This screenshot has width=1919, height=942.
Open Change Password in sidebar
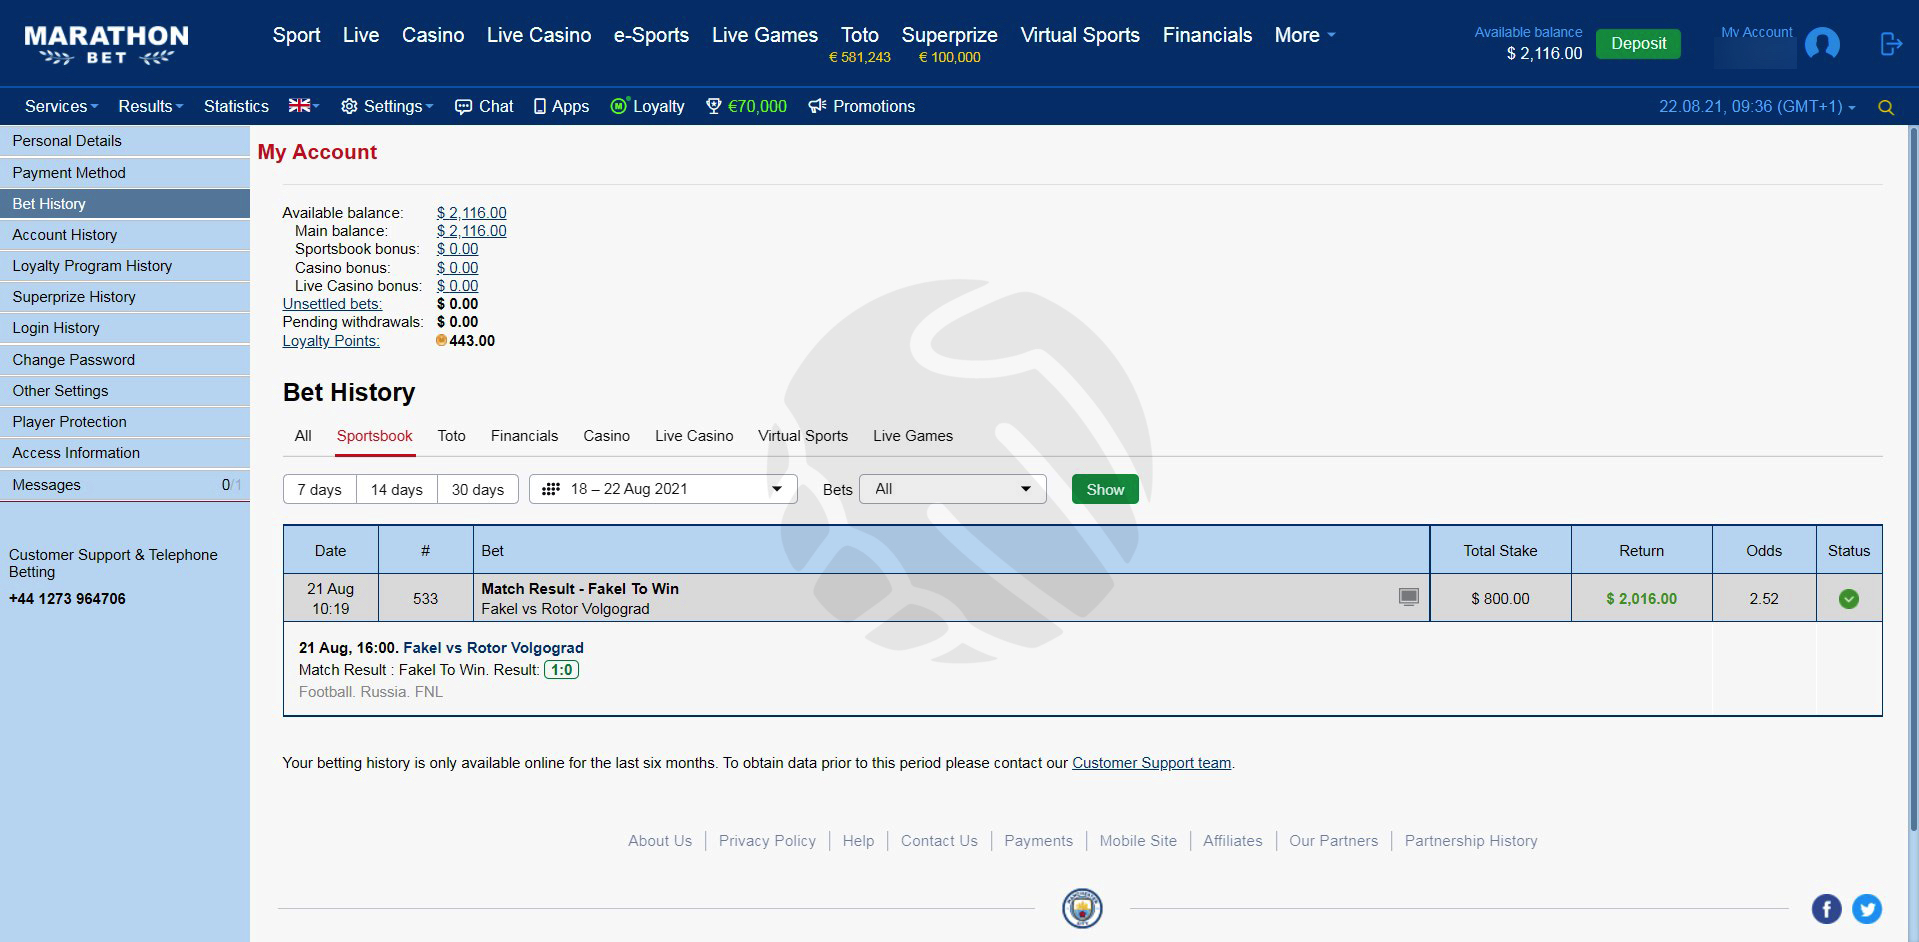pyautogui.click(x=125, y=359)
